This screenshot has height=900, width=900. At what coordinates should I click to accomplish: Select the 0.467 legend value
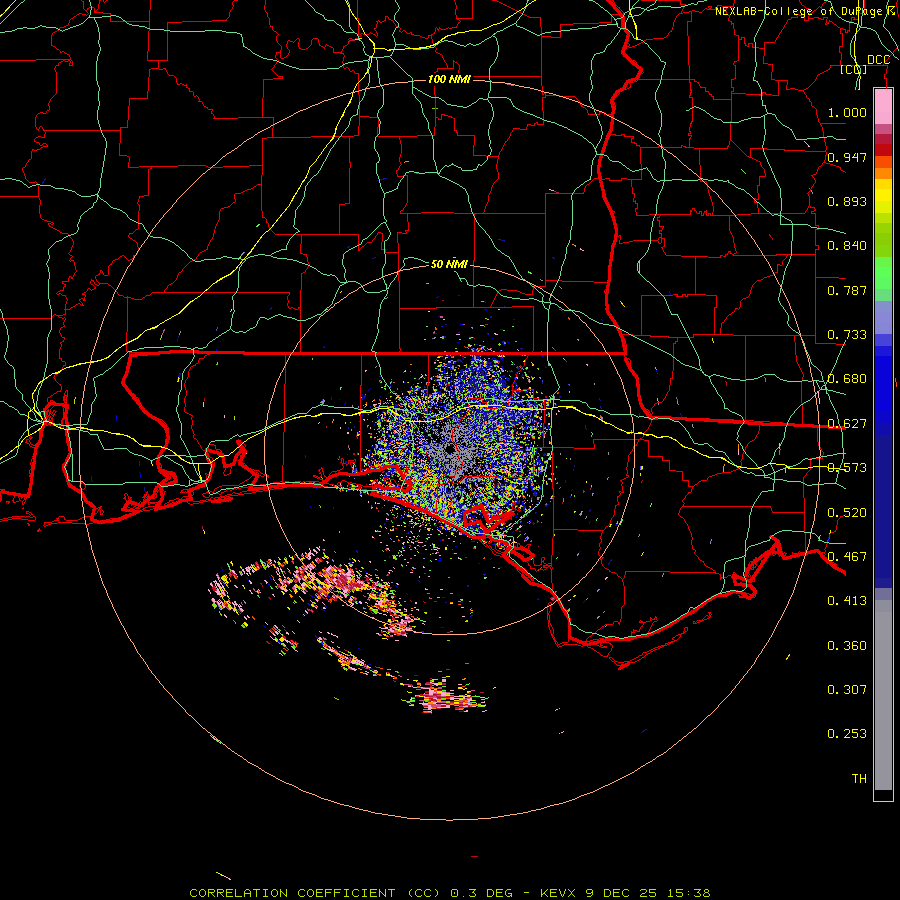pos(847,557)
